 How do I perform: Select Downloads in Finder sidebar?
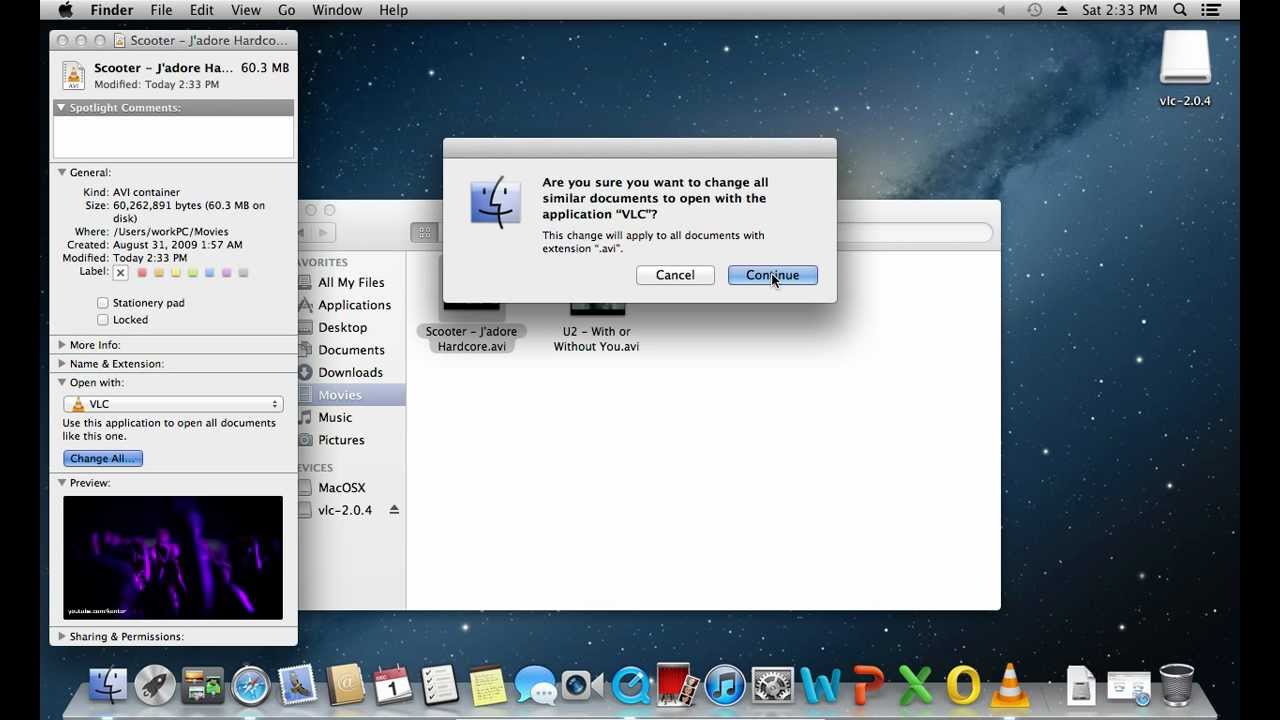[x=350, y=373]
